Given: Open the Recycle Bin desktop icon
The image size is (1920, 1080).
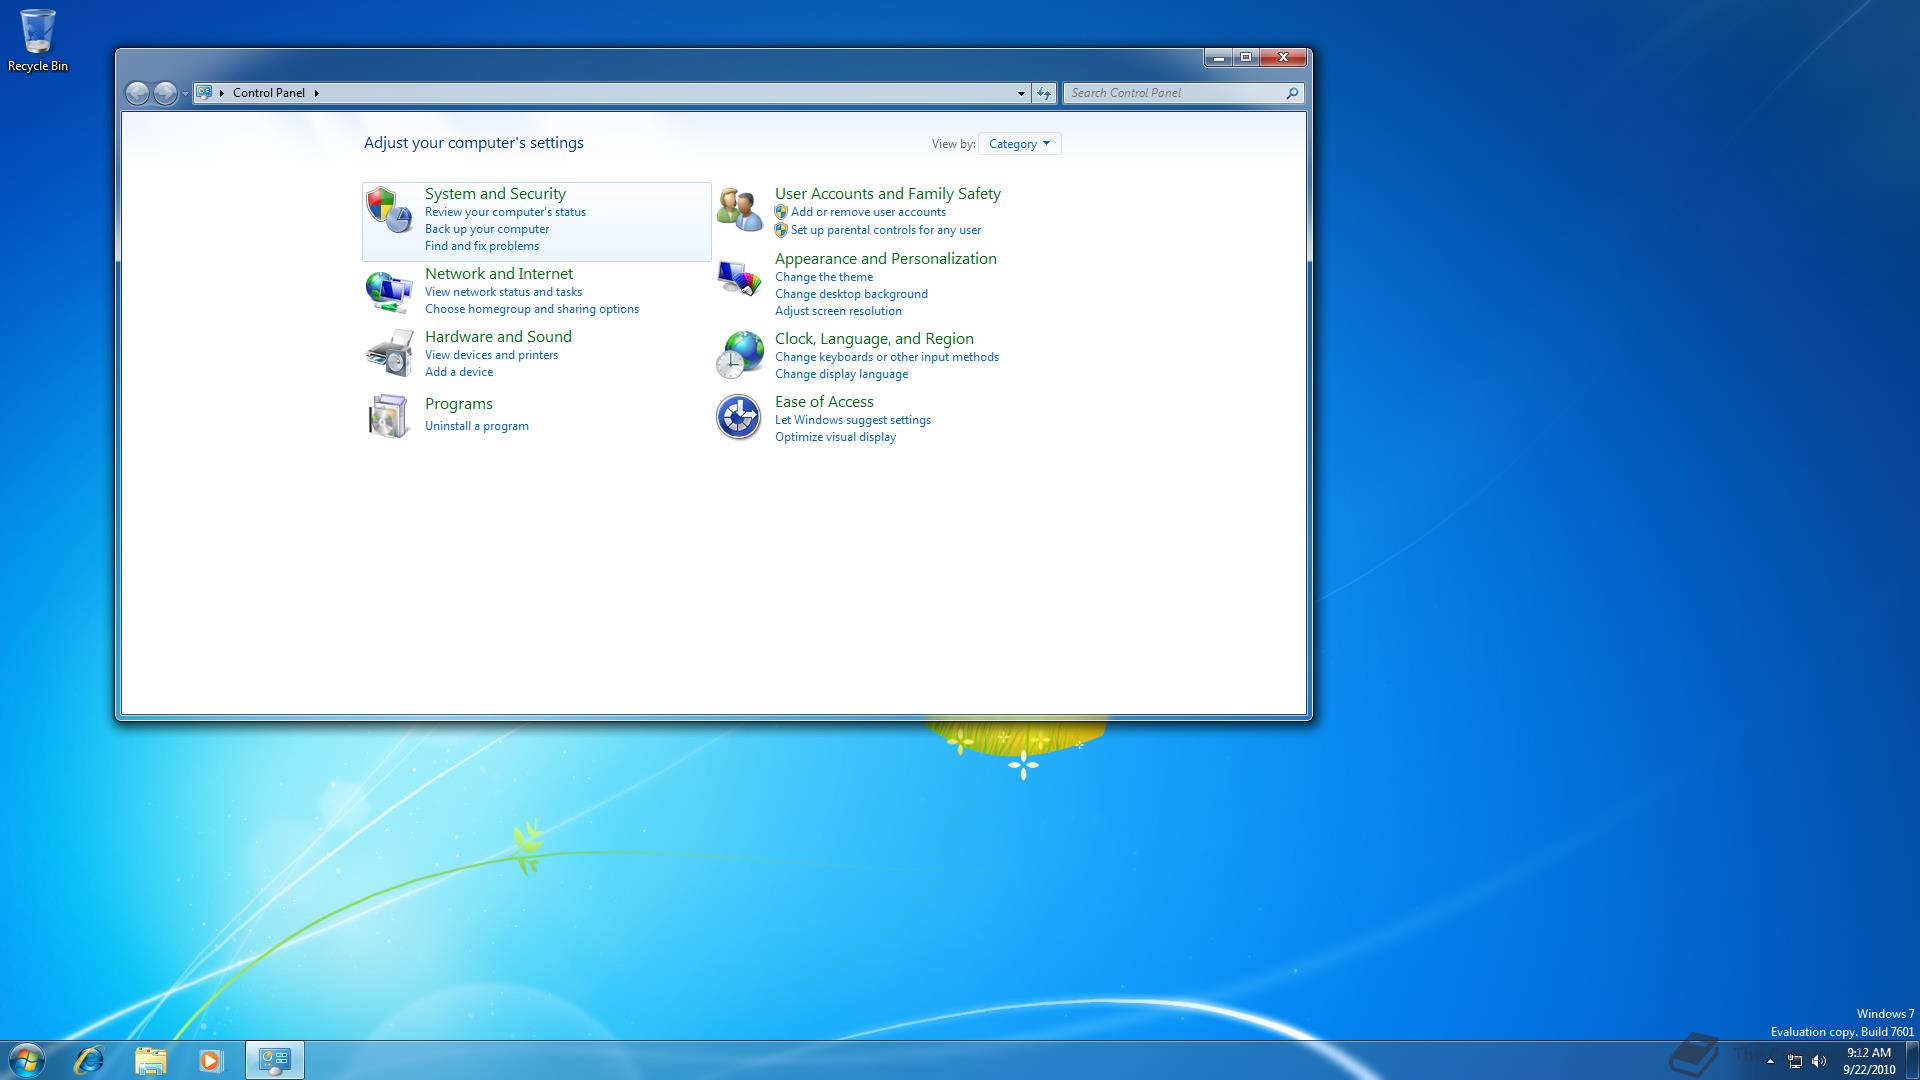Looking at the screenshot, I should pos(38,41).
